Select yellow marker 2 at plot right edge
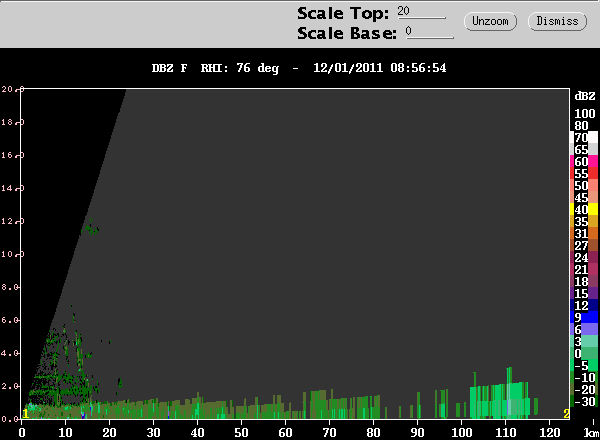This screenshot has width=600, height=440. pyautogui.click(x=566, y=414)
